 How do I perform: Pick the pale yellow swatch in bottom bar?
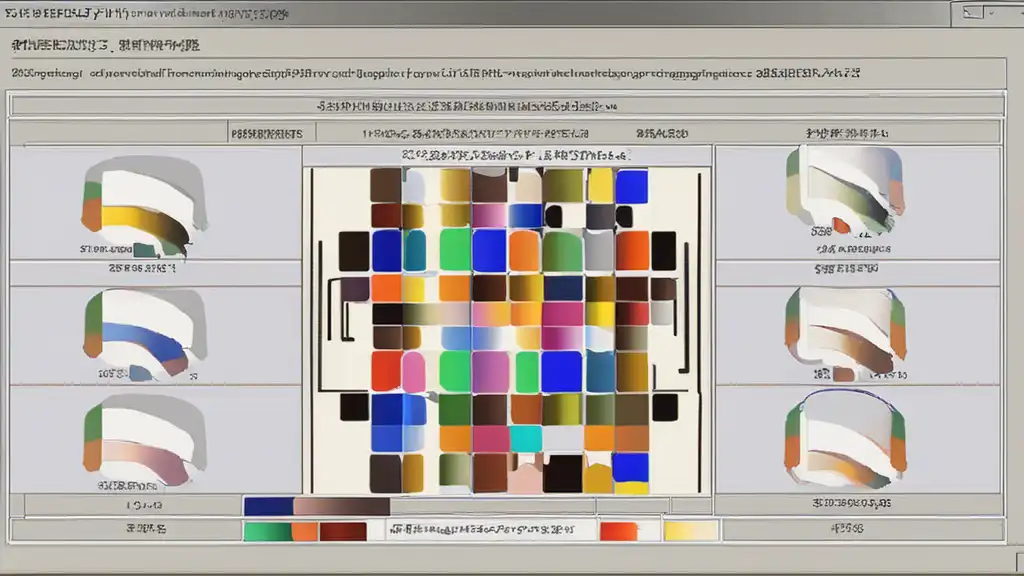pos(690,531)
